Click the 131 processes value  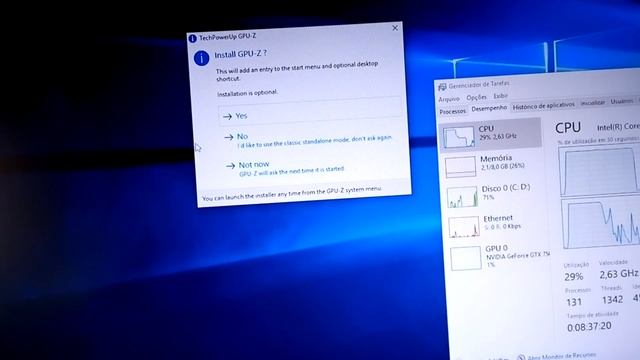pos(574,302)
